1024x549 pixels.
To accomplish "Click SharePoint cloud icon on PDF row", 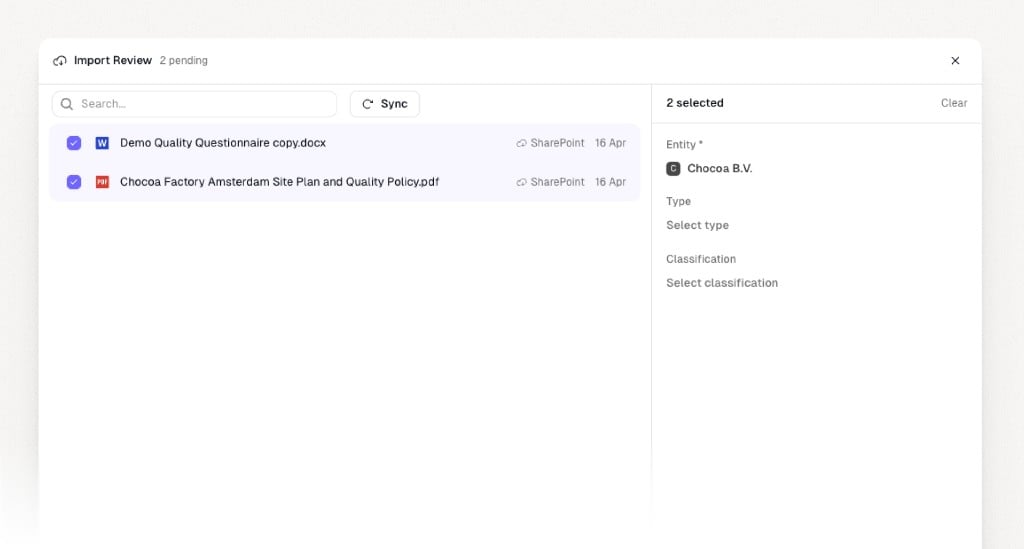I will pos(521,183).
